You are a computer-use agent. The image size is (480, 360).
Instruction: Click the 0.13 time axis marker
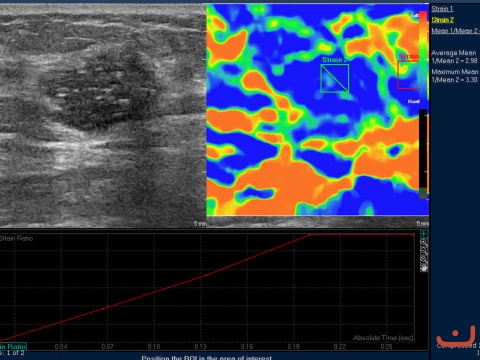(200, 347)
